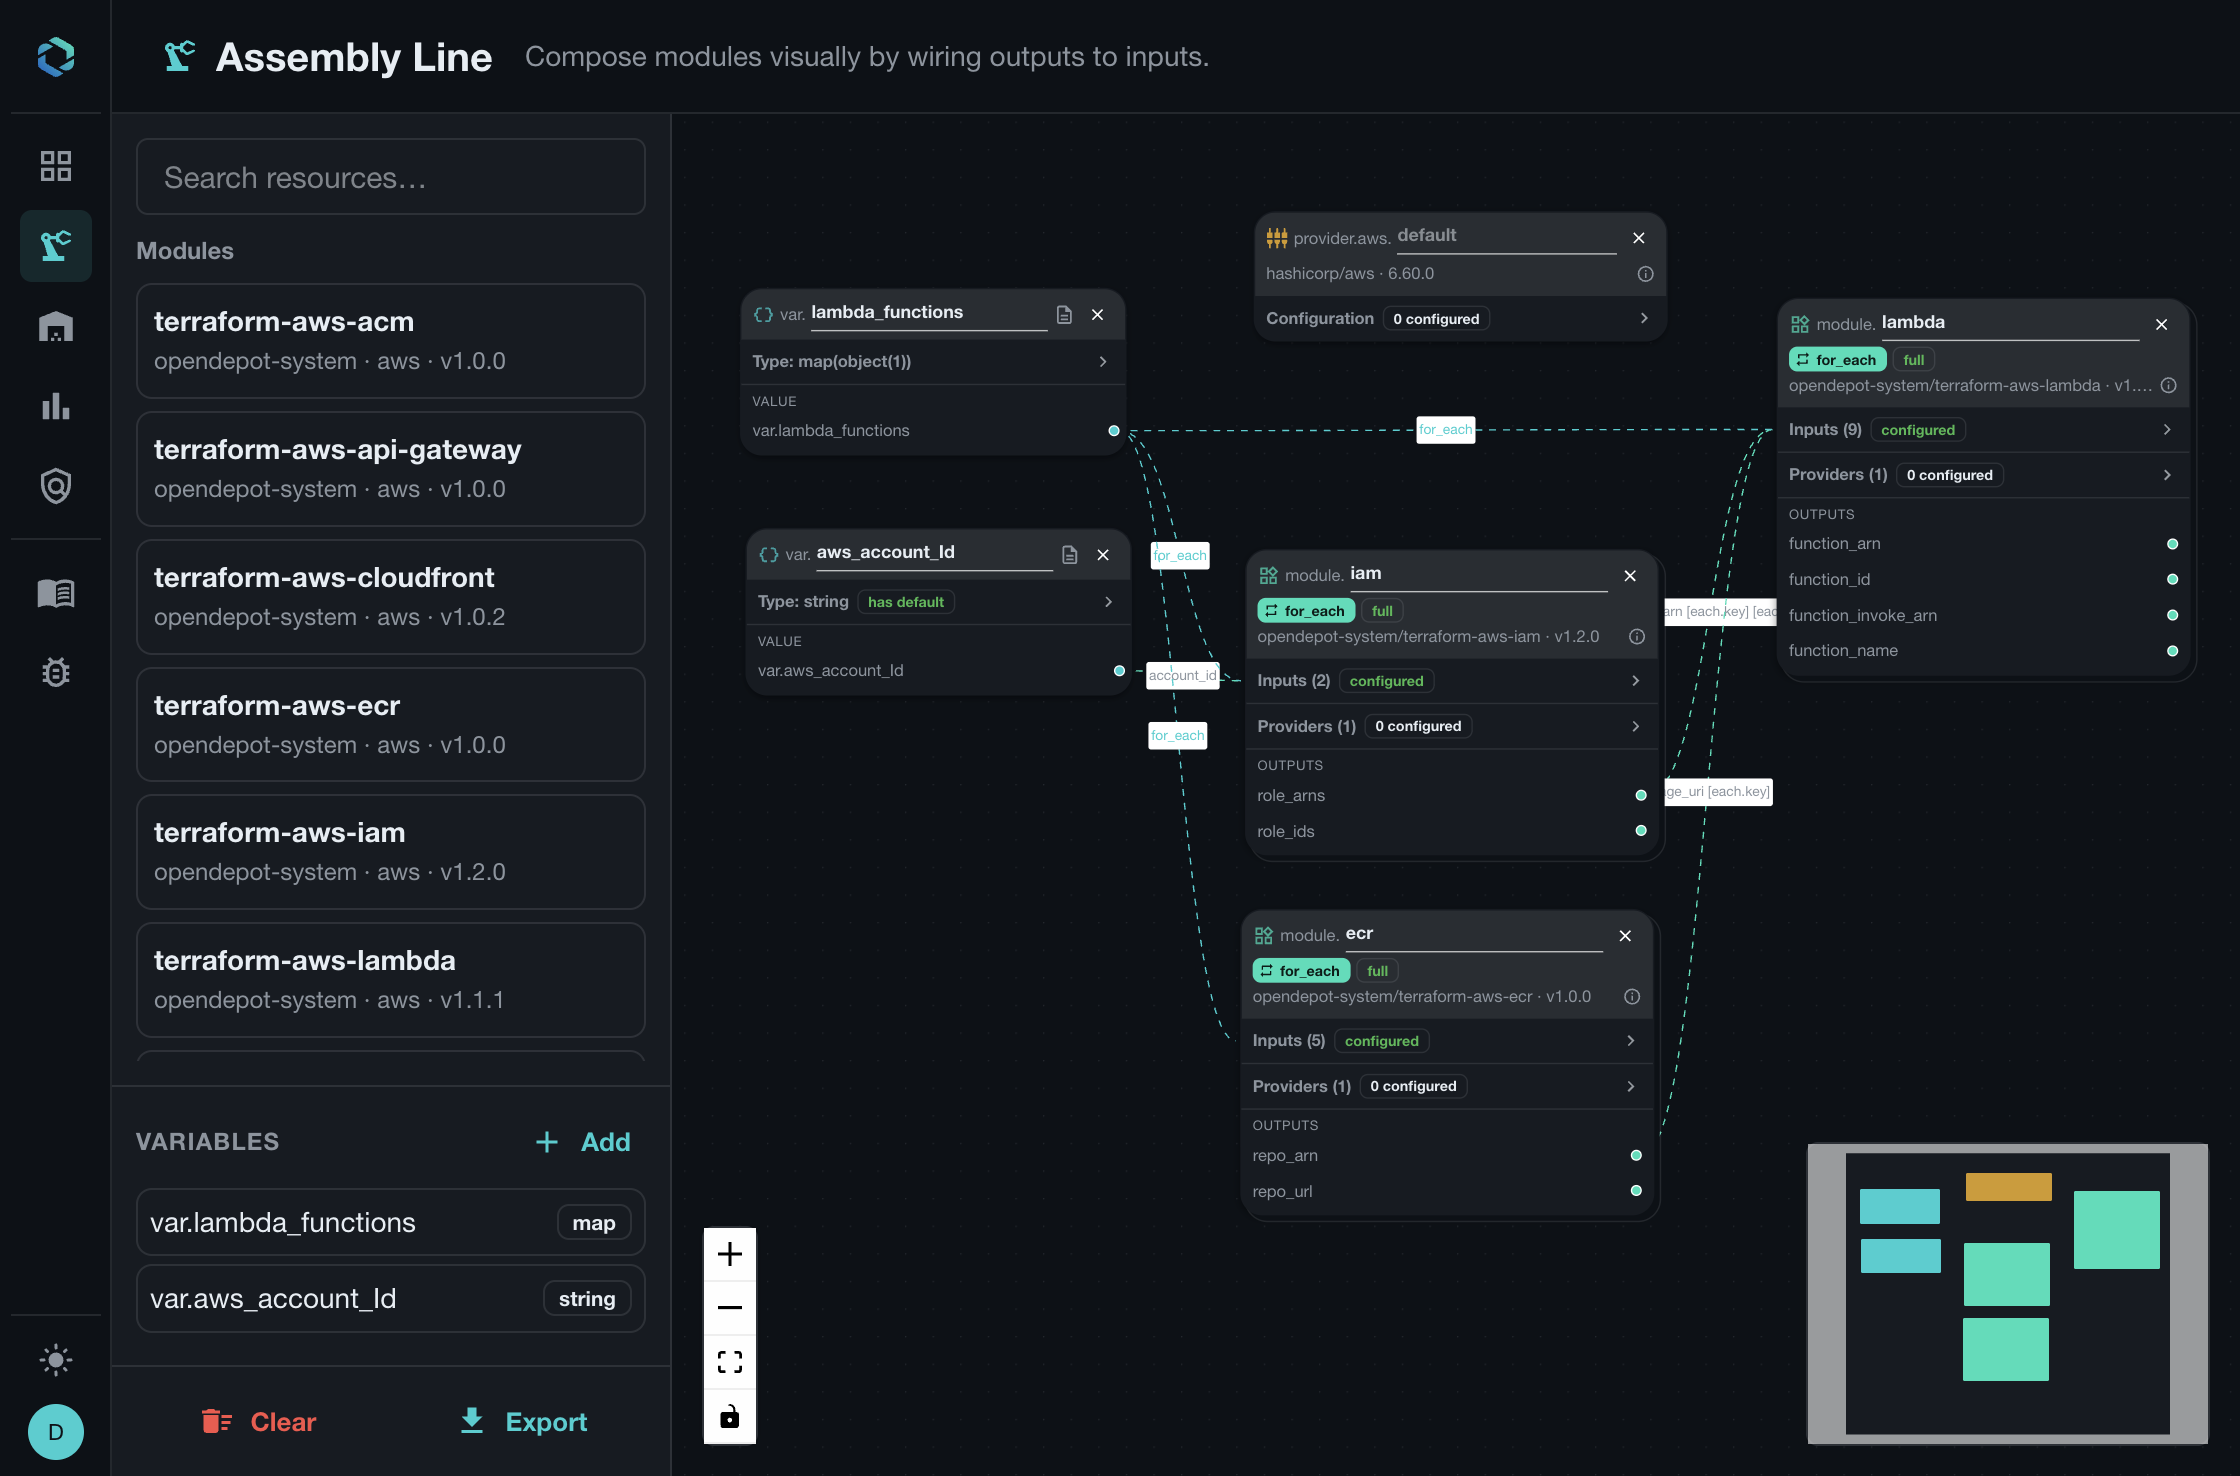Show info for terraform-aws-iam module

click(1637, 637)
